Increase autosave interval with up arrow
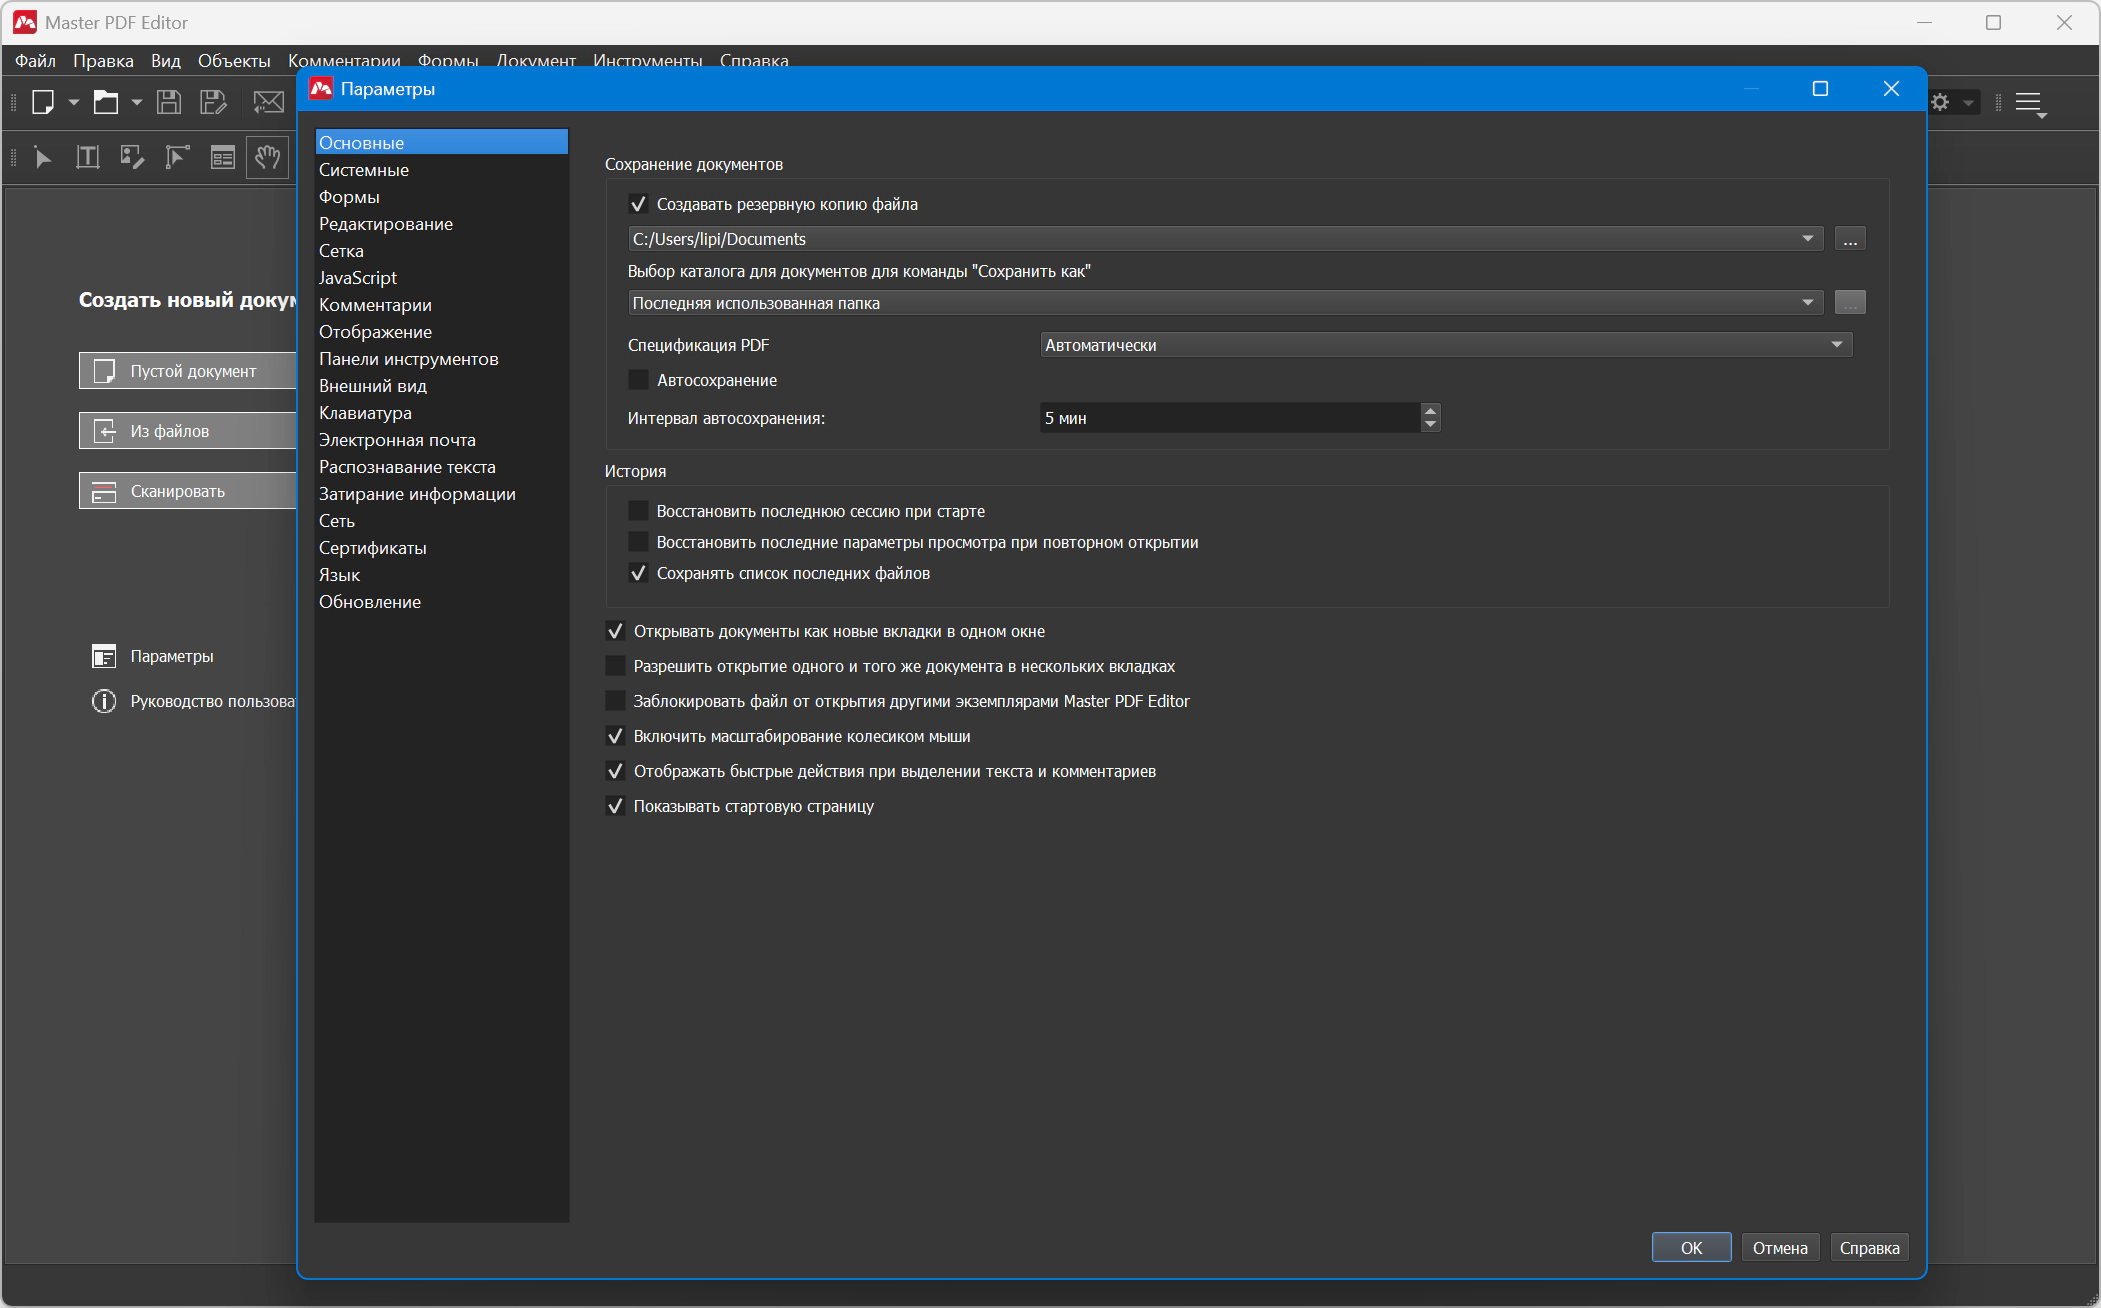 pyautogui.click(x=1430, y=410)
